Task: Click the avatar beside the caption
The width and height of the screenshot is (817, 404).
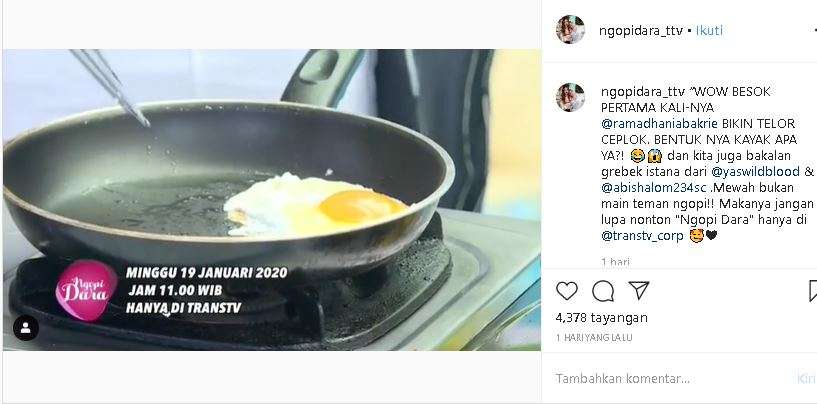Action: 570,97
